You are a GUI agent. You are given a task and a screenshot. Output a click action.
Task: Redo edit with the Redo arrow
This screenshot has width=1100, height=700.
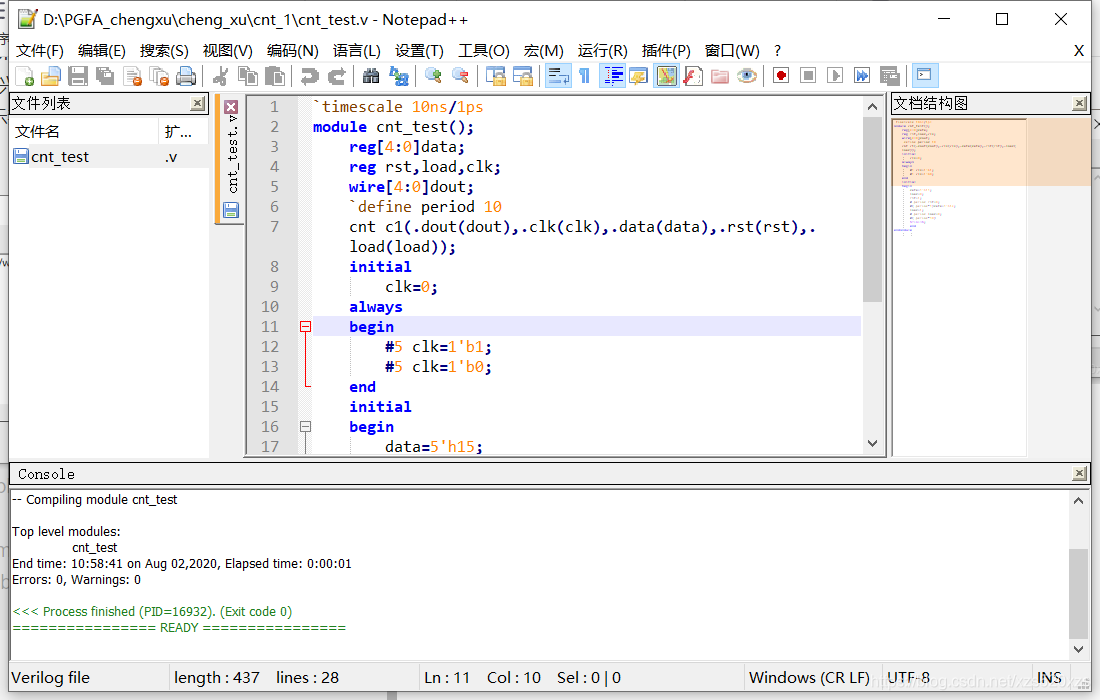click(337, 76)
